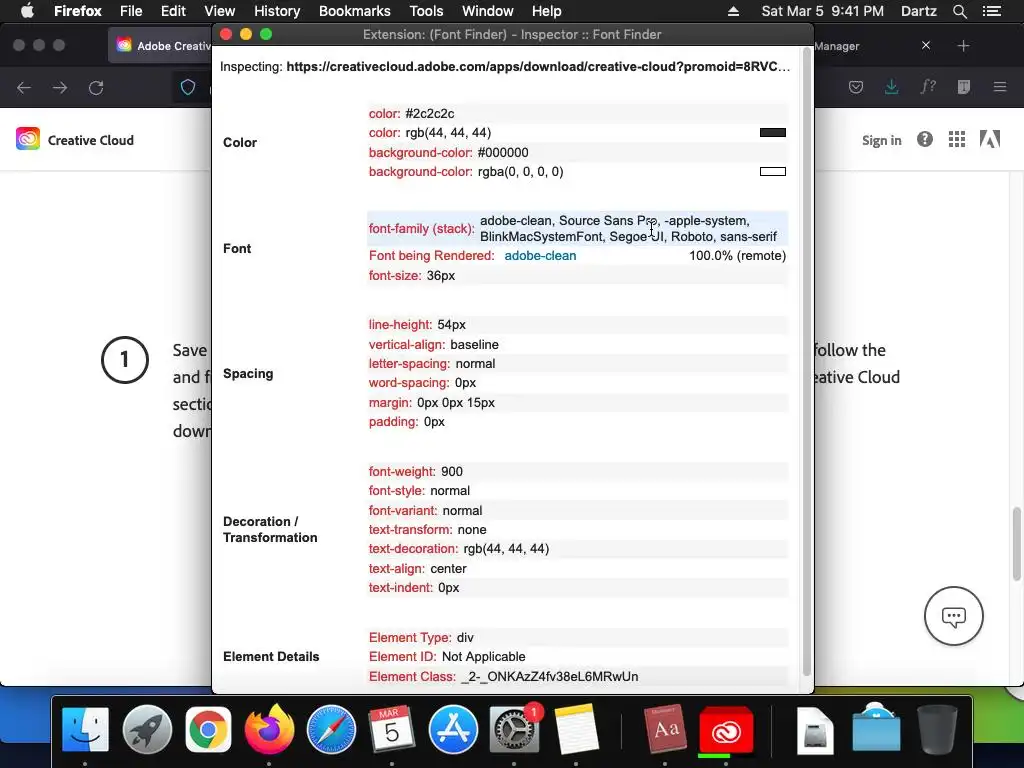Viewport: 1024px width, 768px height.
Task: Click the toolbar extension icon beside Font Finder
Action: 964,87
